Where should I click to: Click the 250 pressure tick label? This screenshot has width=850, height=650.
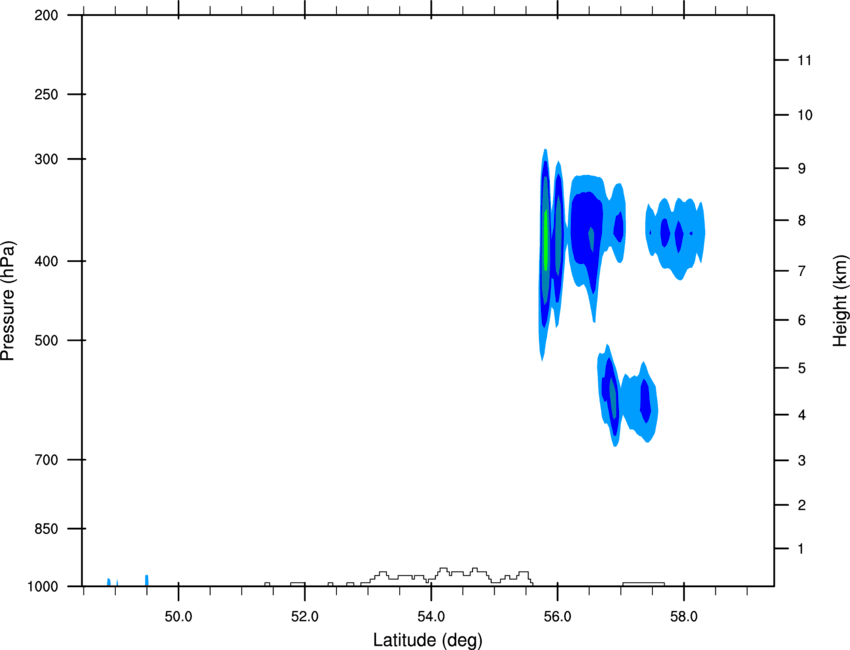point(47,94)
